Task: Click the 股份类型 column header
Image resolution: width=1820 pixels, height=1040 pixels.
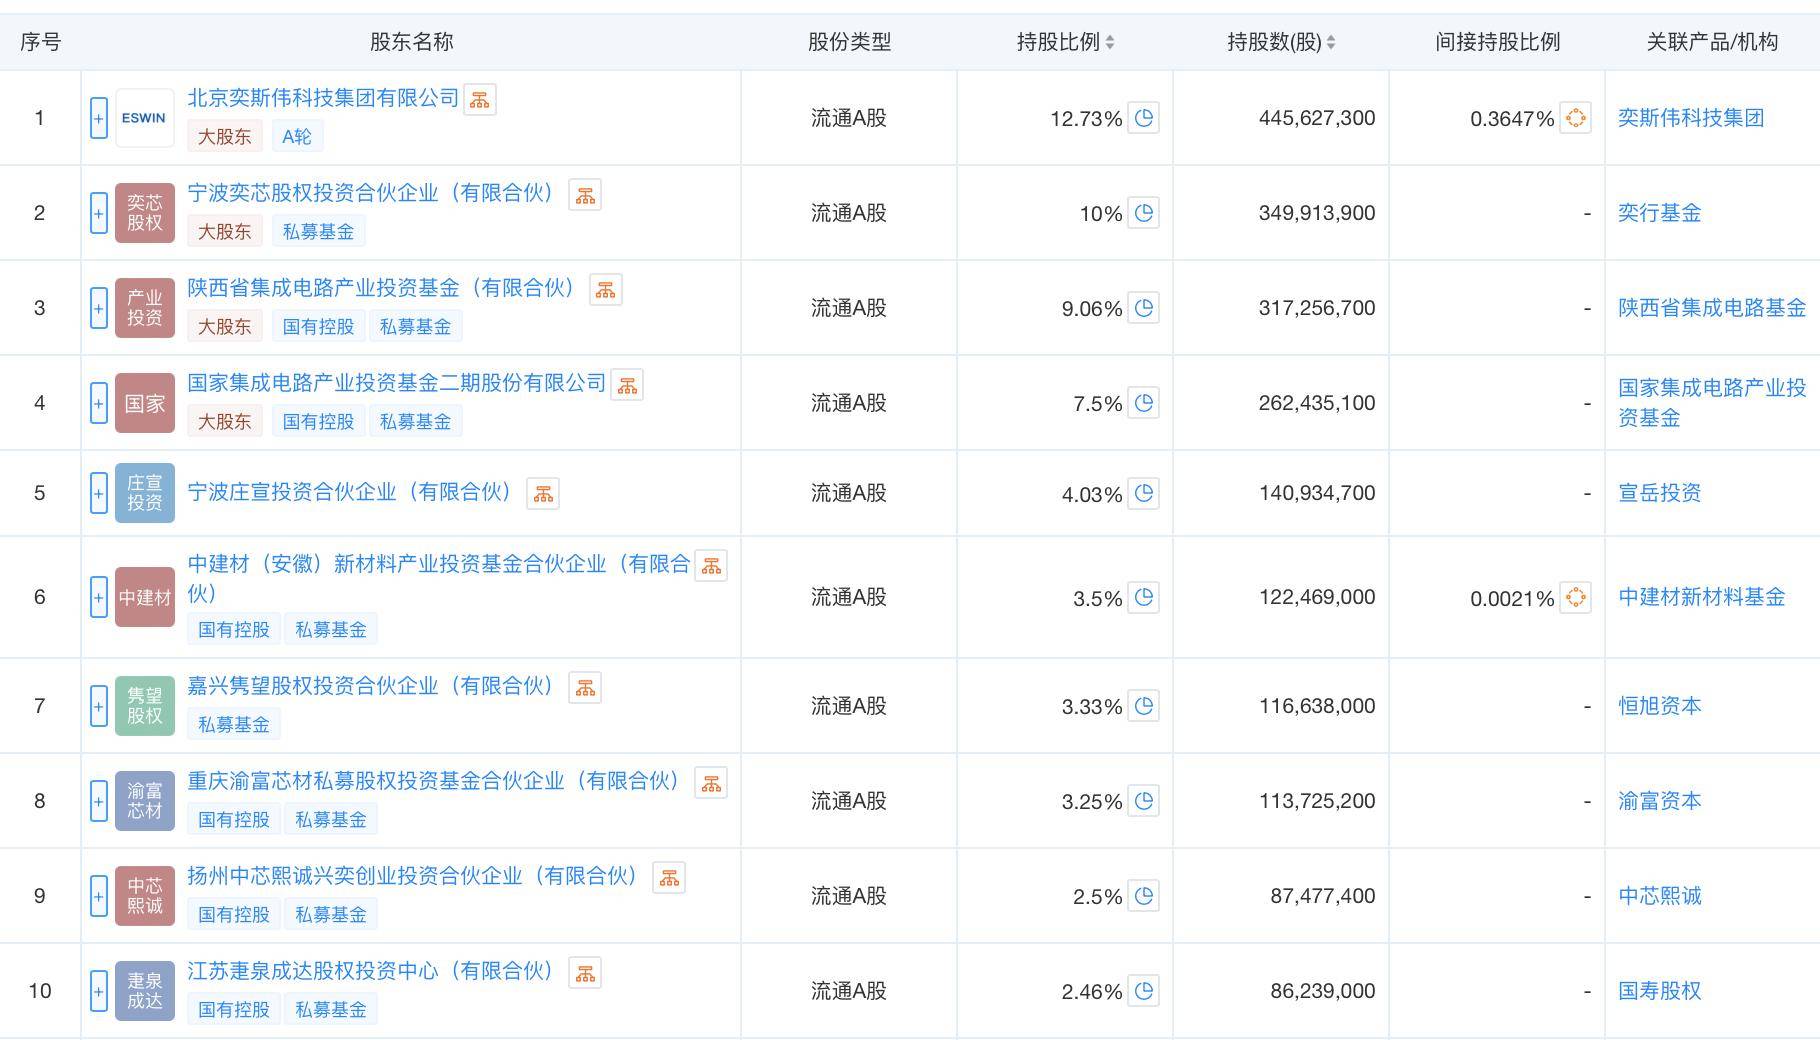Action: tap(849, 42)
